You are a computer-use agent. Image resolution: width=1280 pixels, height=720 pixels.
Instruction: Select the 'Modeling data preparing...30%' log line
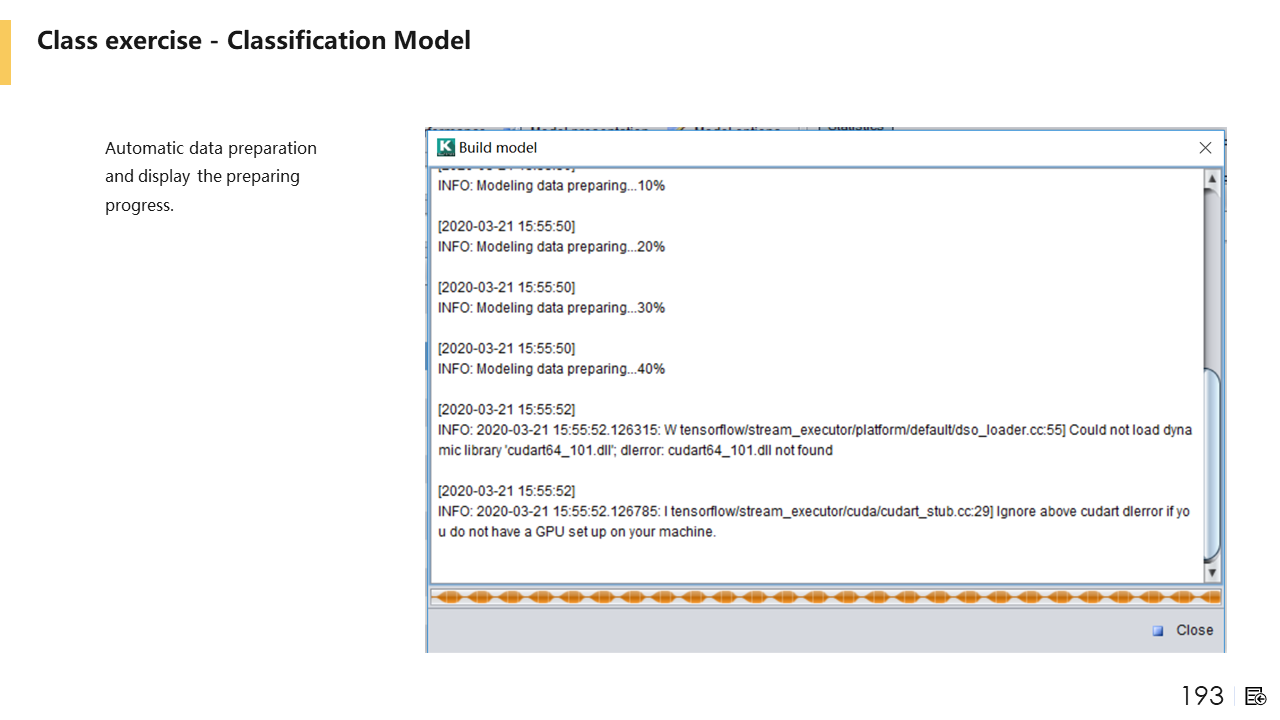[x=551, y=308]
